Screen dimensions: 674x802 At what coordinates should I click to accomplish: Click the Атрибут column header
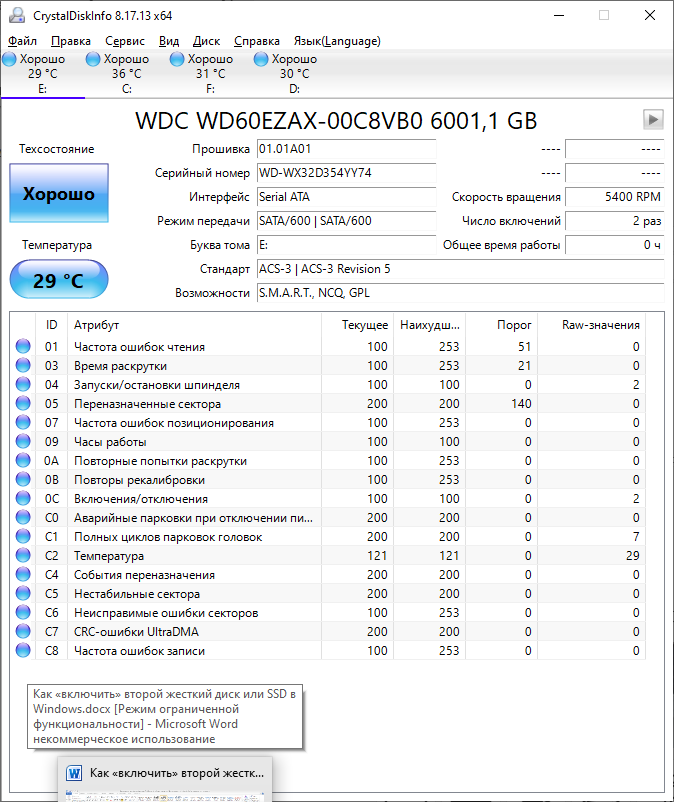click(x=194, y=325)
